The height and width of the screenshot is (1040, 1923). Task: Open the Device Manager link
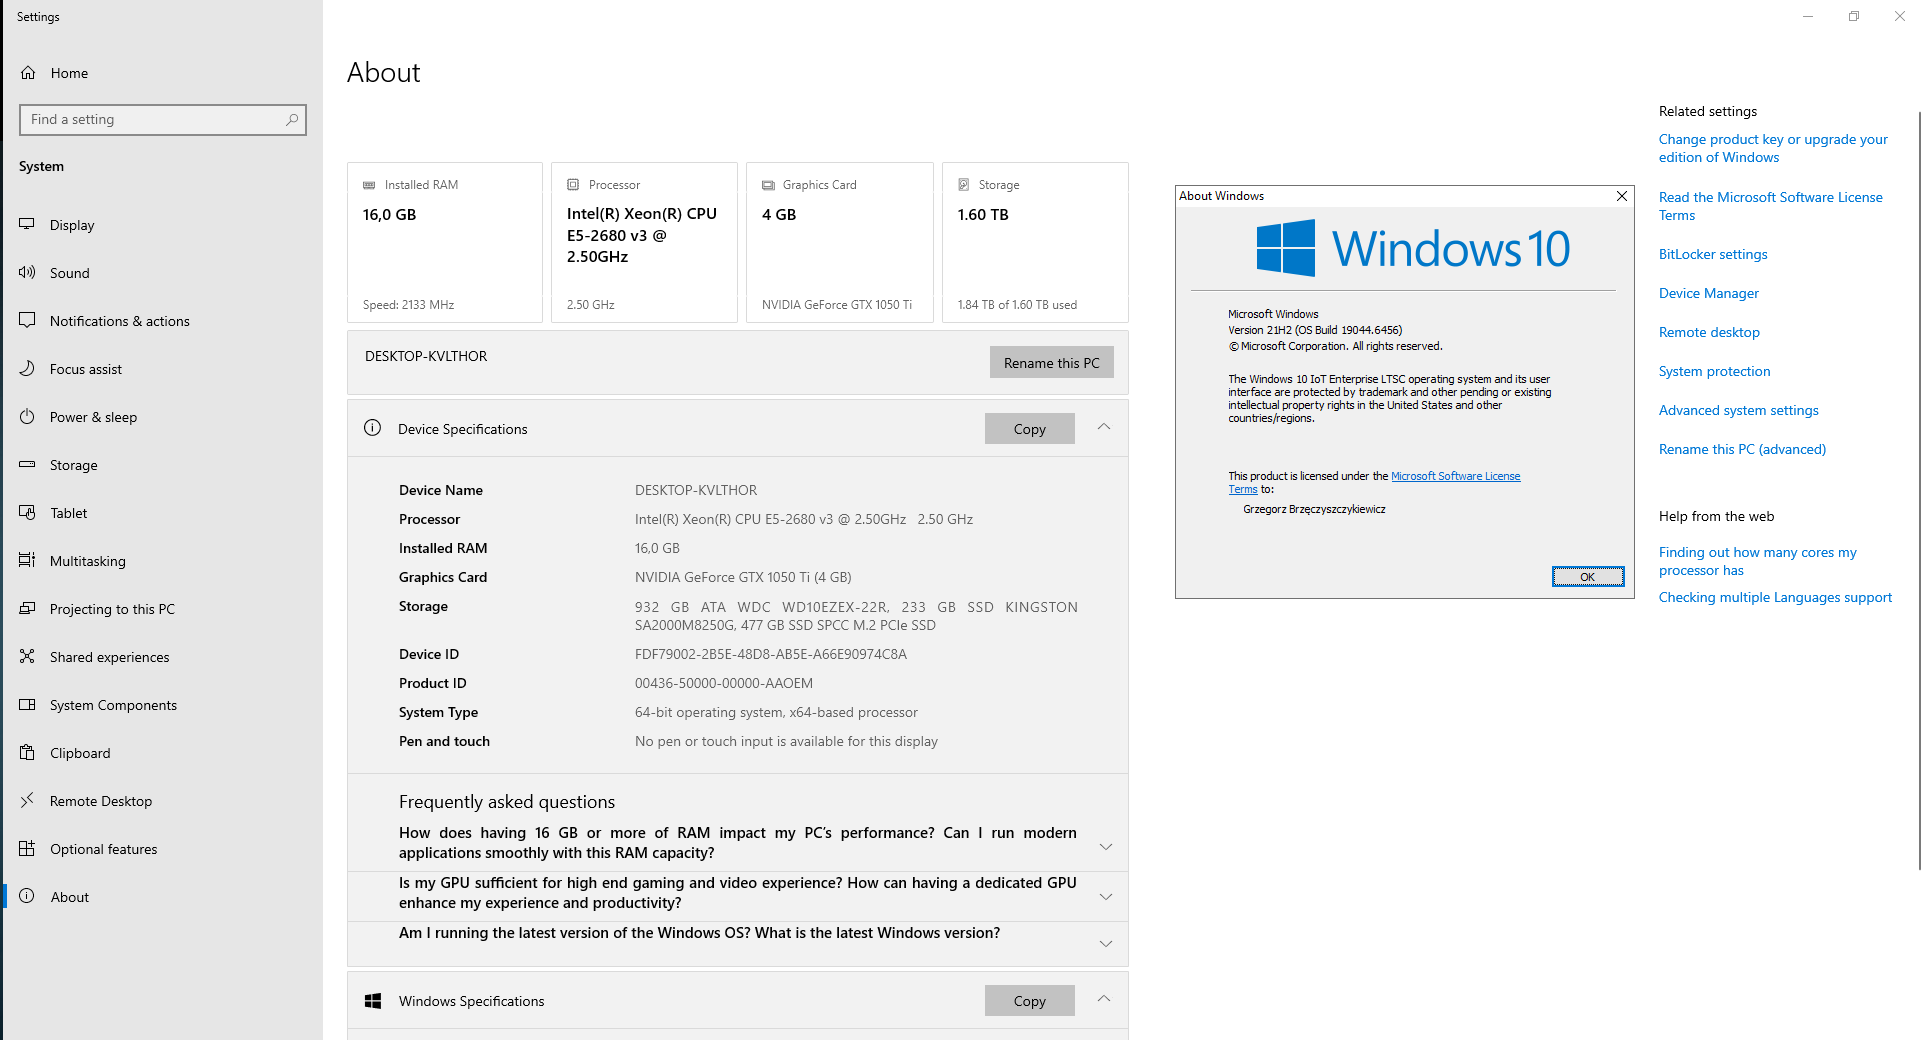(1708, 293)
